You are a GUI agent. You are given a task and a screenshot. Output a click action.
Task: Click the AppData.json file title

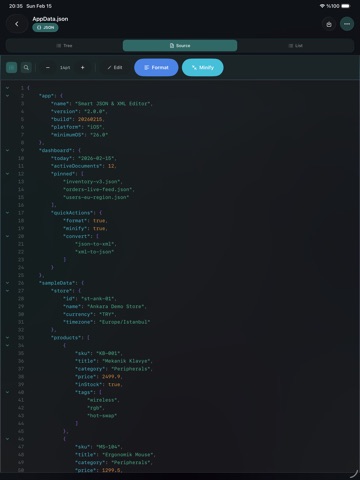click(x=50, y=19)
